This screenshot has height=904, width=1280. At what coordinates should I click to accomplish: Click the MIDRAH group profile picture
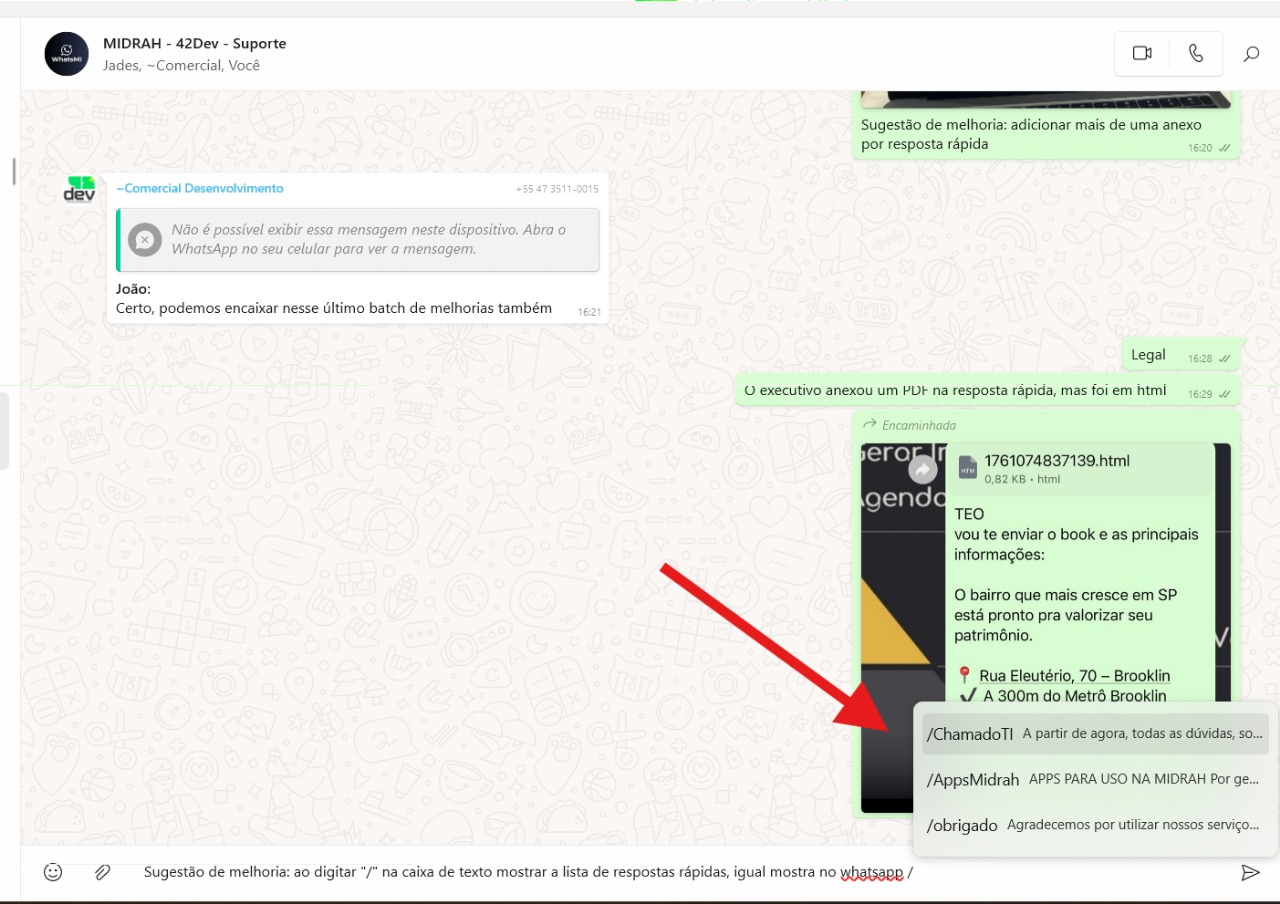[x=67, y=54]
